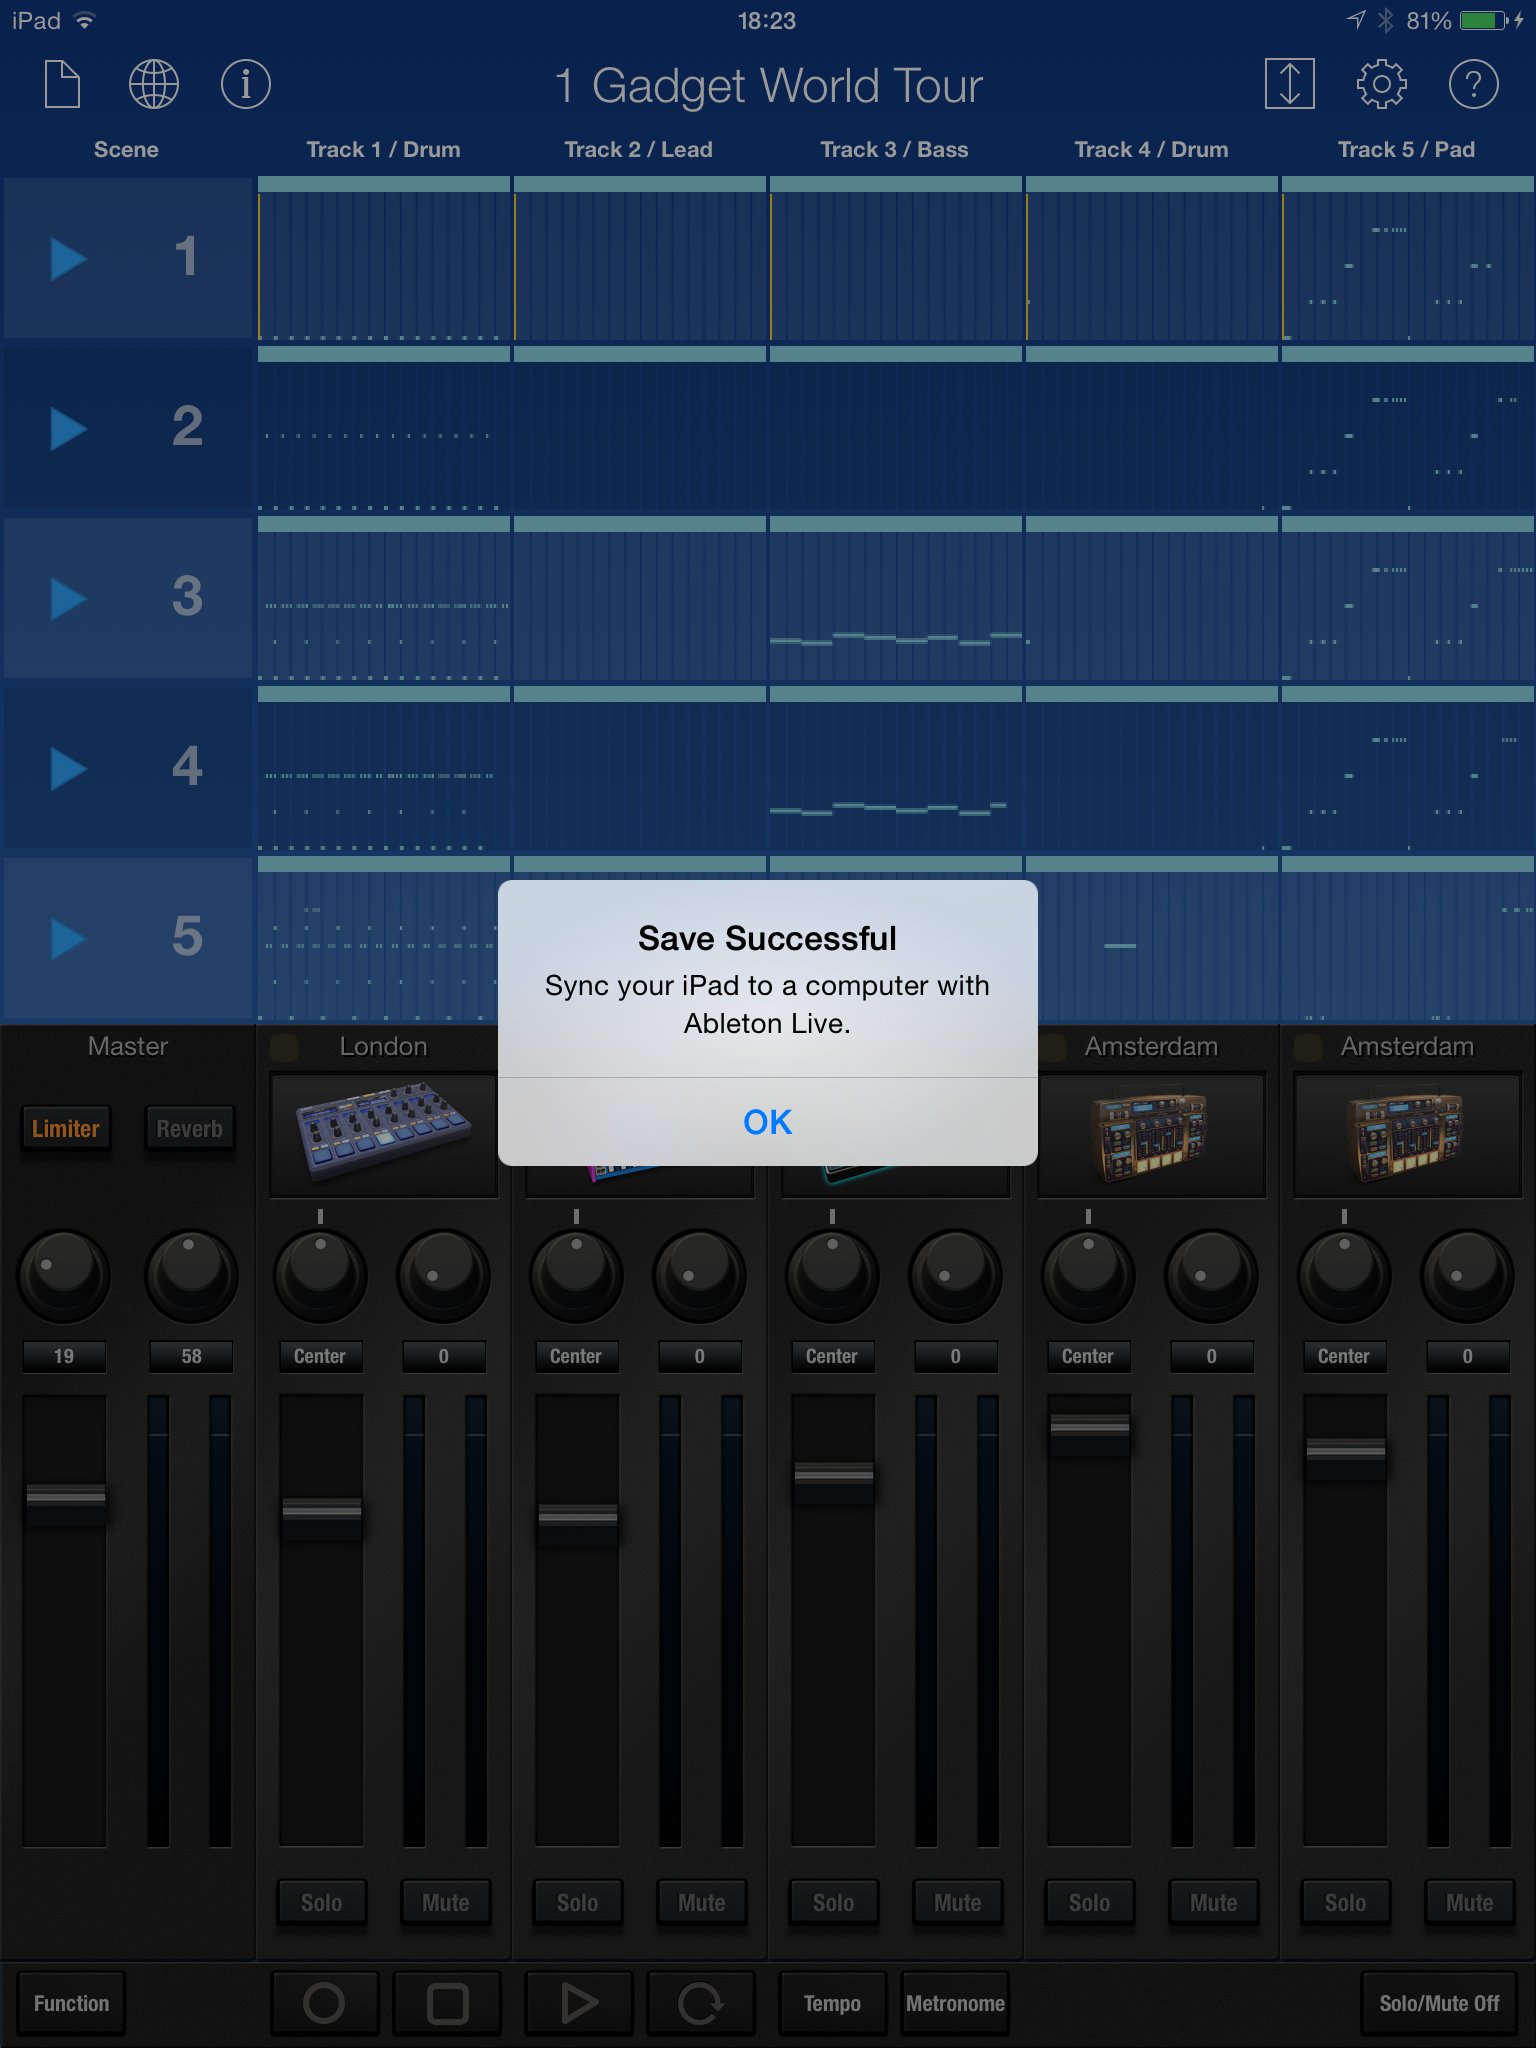
Task: Solo Track 2 Lead
Action: click(x=577, y=1903)
